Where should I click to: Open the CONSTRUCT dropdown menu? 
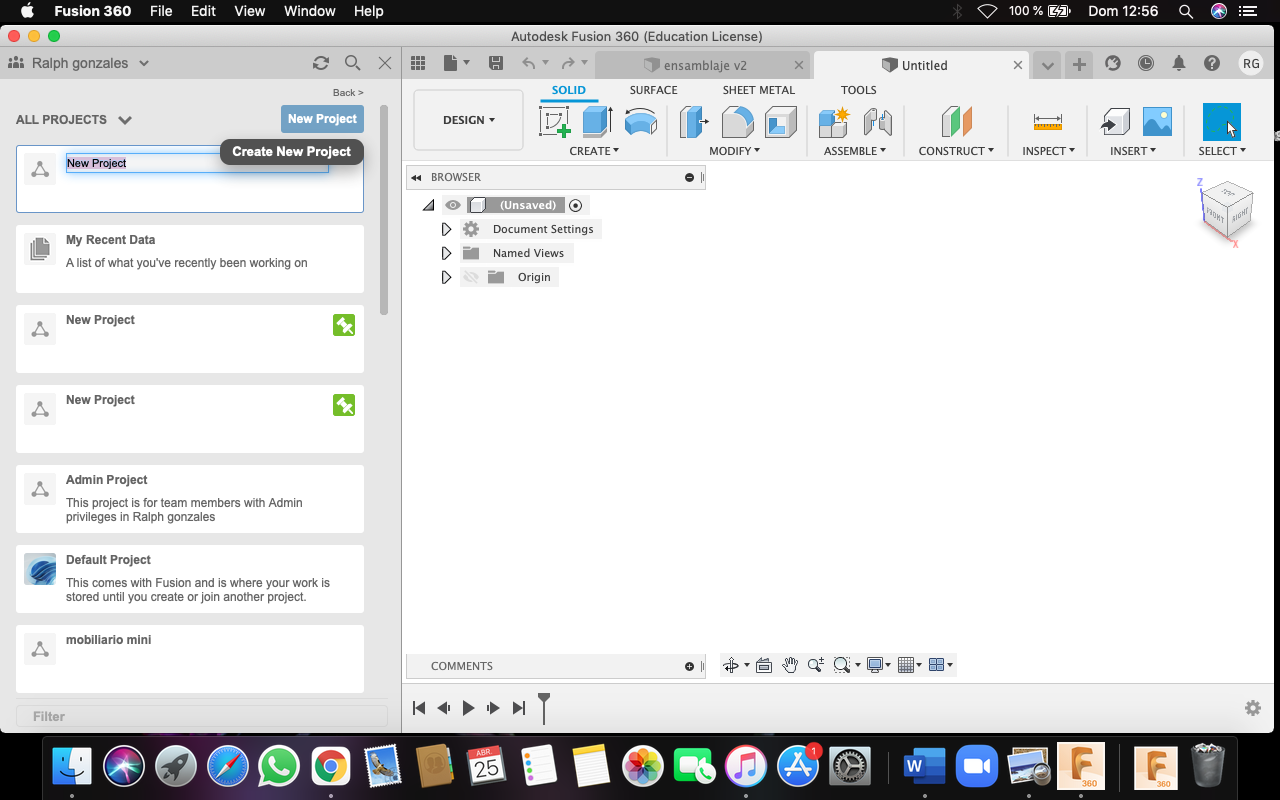[x=956, y=151]
